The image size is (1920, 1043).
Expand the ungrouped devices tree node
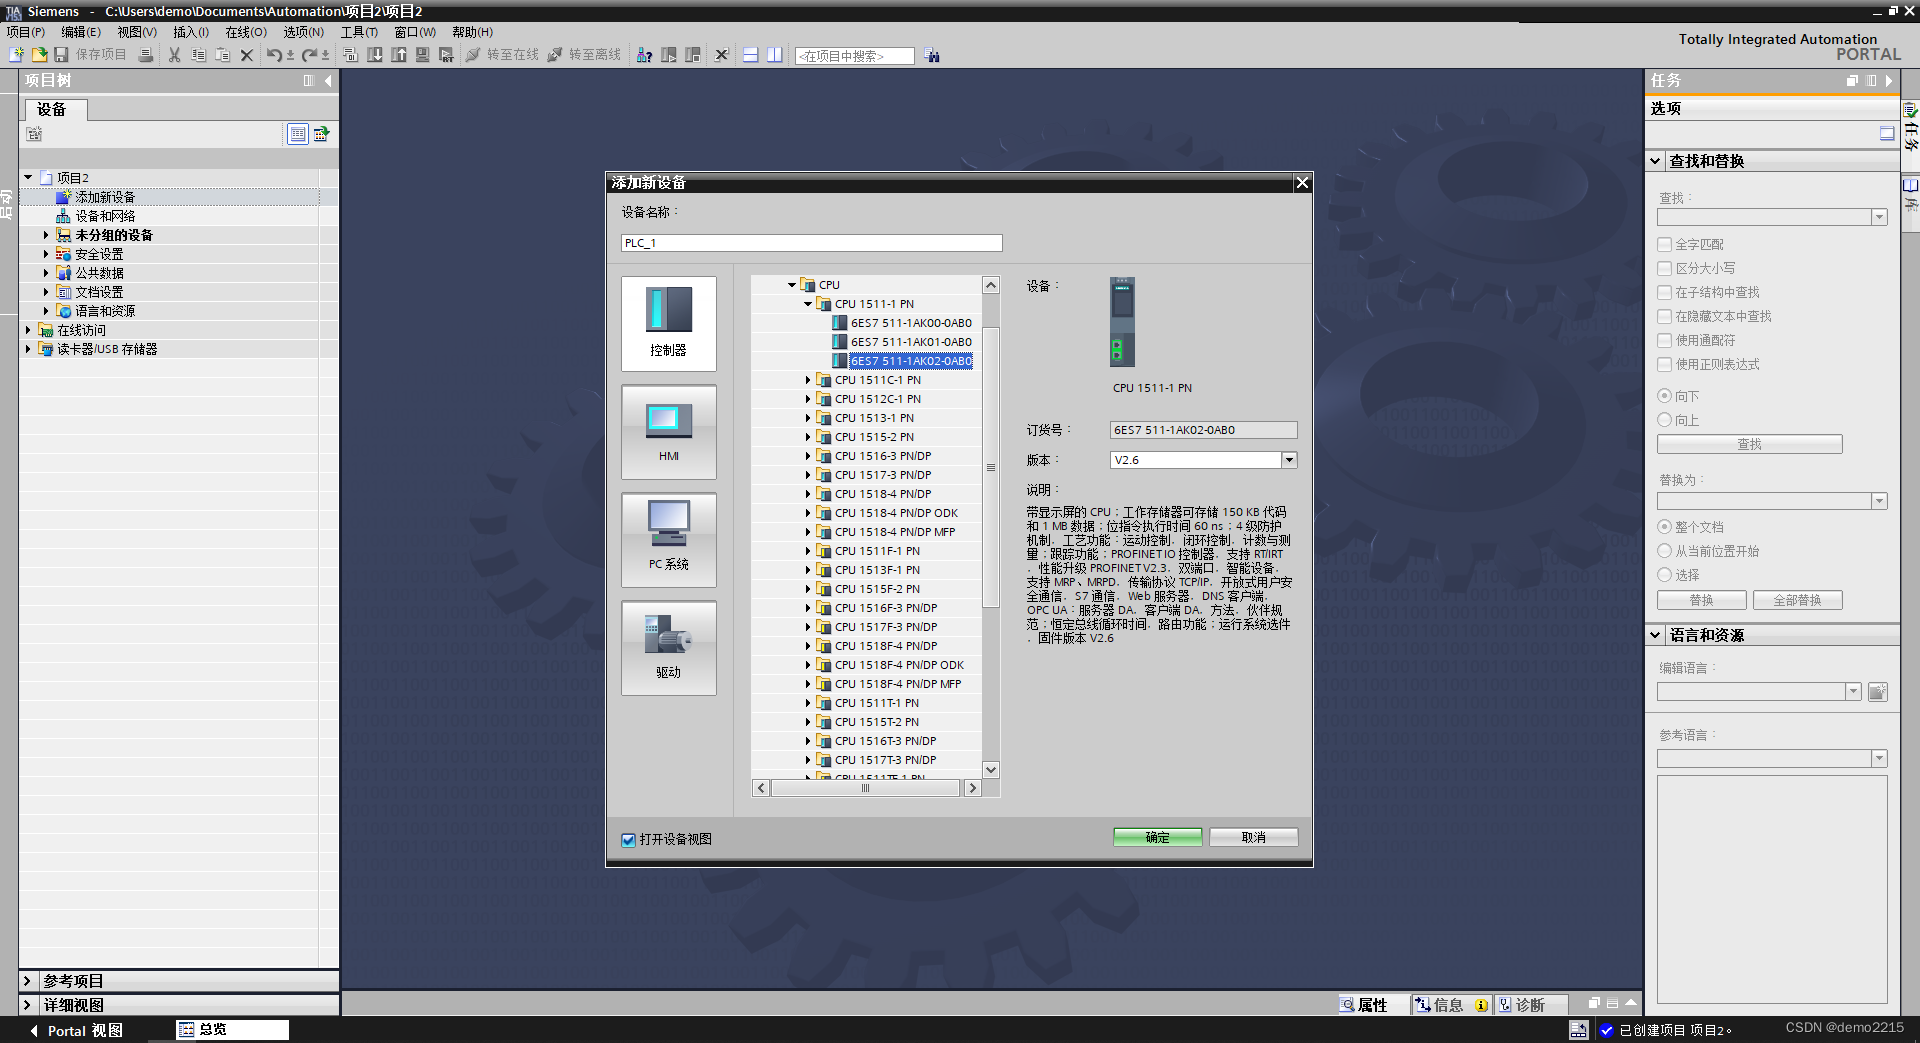point(46,235)
